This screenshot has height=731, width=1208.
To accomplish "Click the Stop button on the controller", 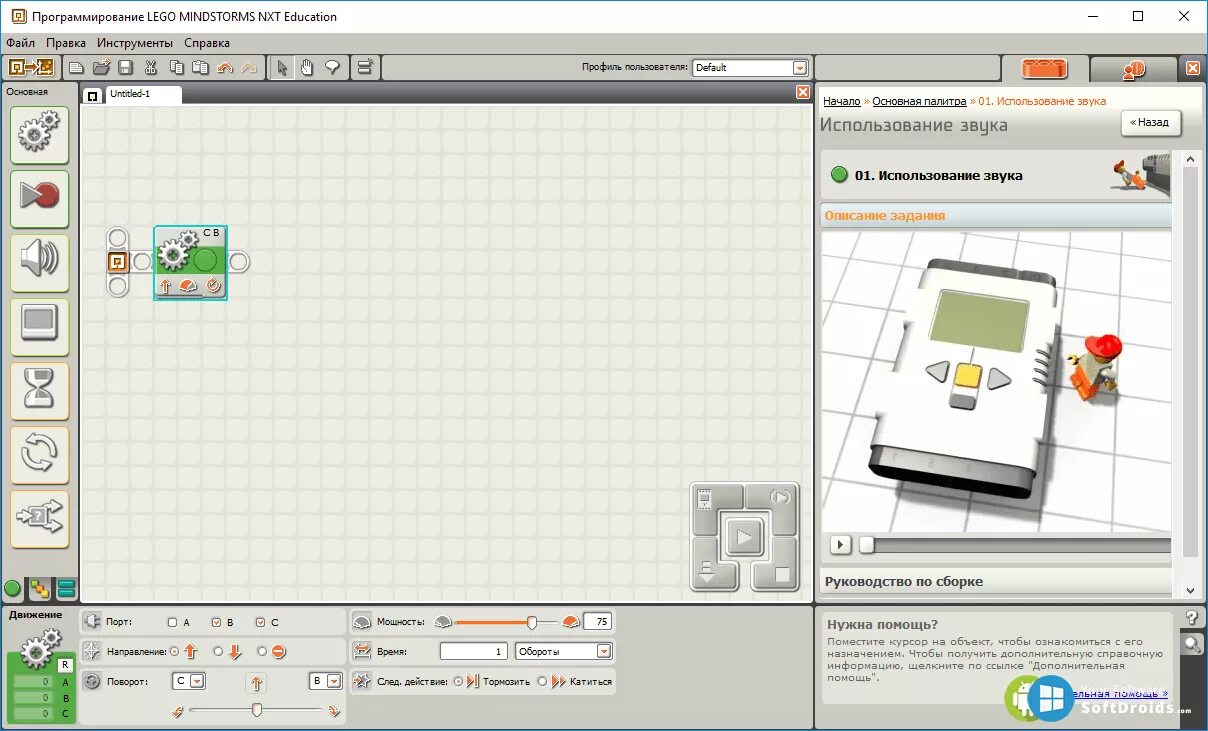I will tap(783, 575).
